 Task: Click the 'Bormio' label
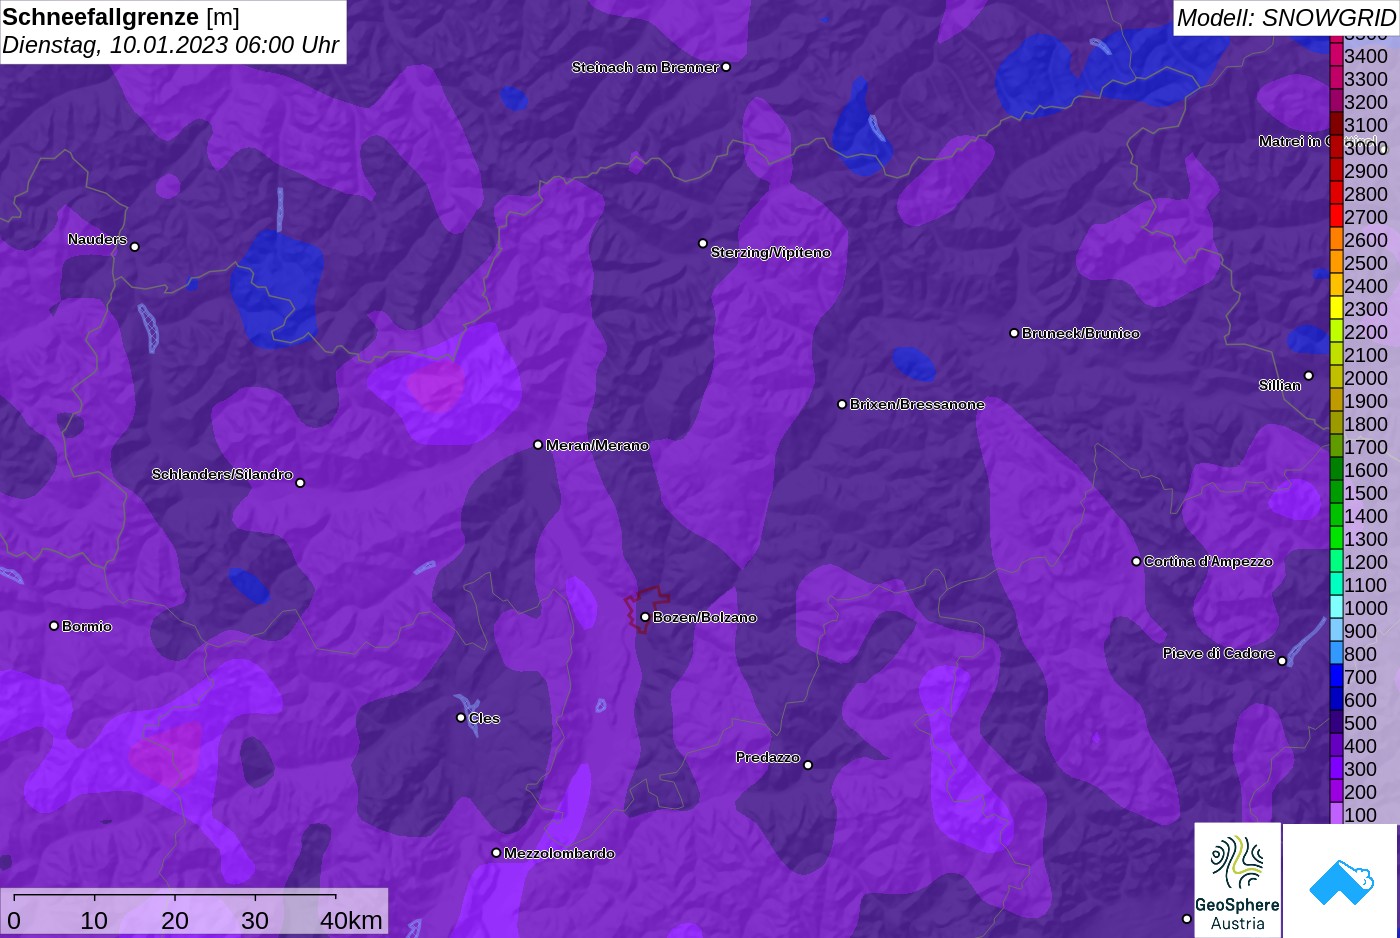click(87, 626)
